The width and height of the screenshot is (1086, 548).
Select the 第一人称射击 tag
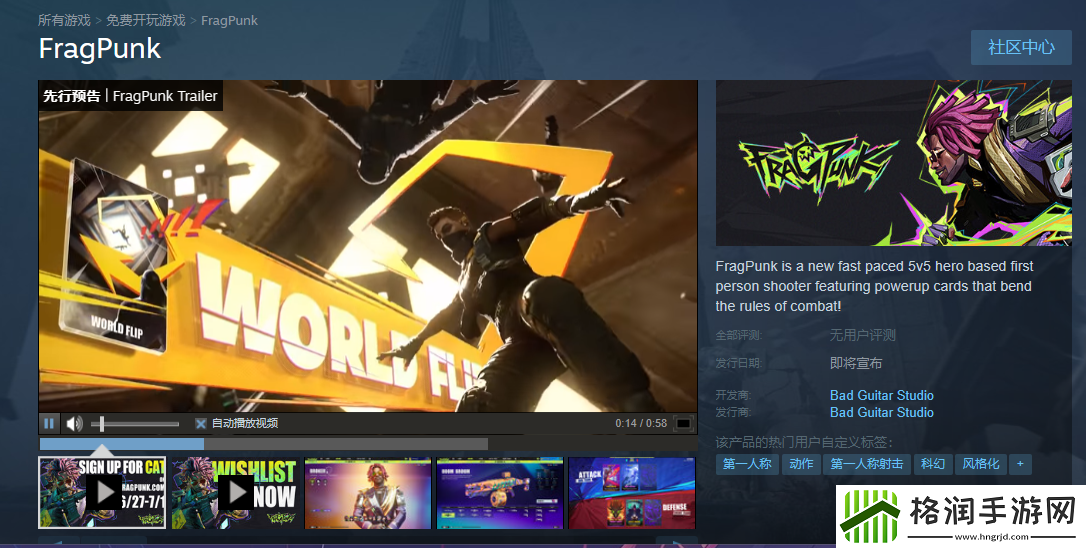(866, 464)
